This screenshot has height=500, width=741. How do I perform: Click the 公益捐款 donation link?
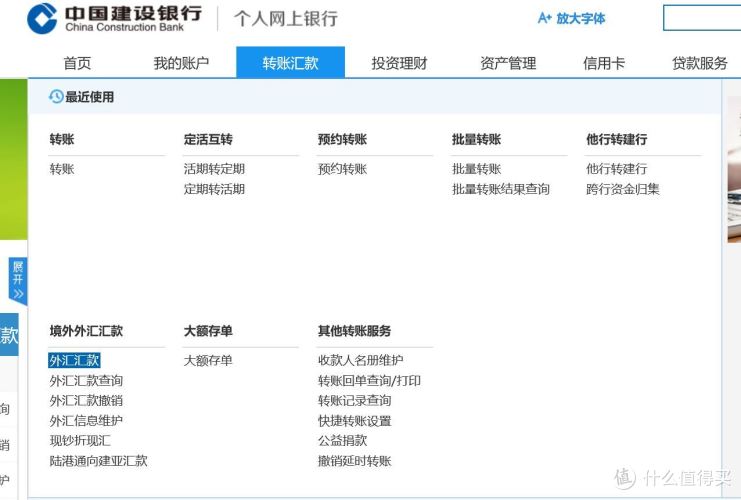[342, 440]
